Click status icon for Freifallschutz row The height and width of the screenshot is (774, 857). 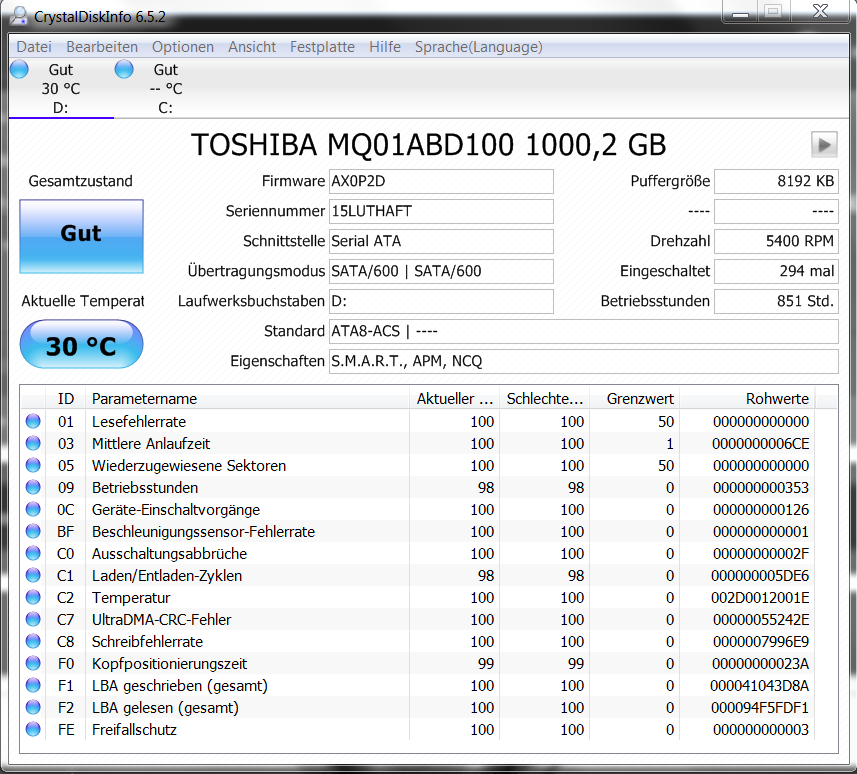tap(34, 730)
